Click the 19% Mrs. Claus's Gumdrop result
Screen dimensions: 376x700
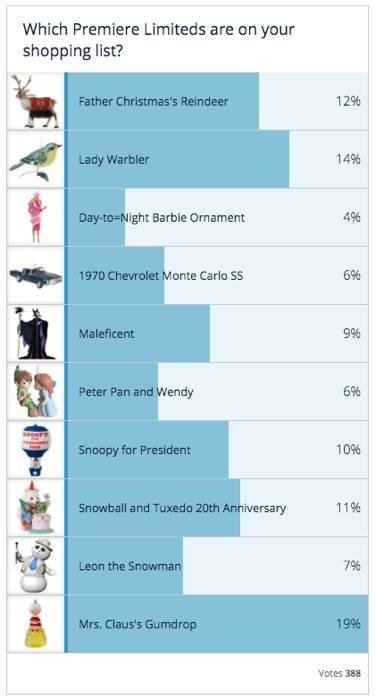pyautogui.click(x=348, y=624)
